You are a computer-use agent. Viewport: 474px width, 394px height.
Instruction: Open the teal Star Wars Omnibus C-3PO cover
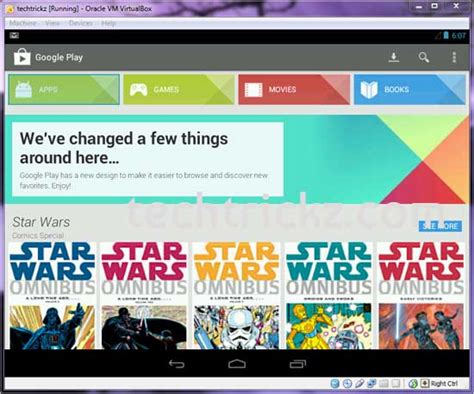click(x=329, y=296)
